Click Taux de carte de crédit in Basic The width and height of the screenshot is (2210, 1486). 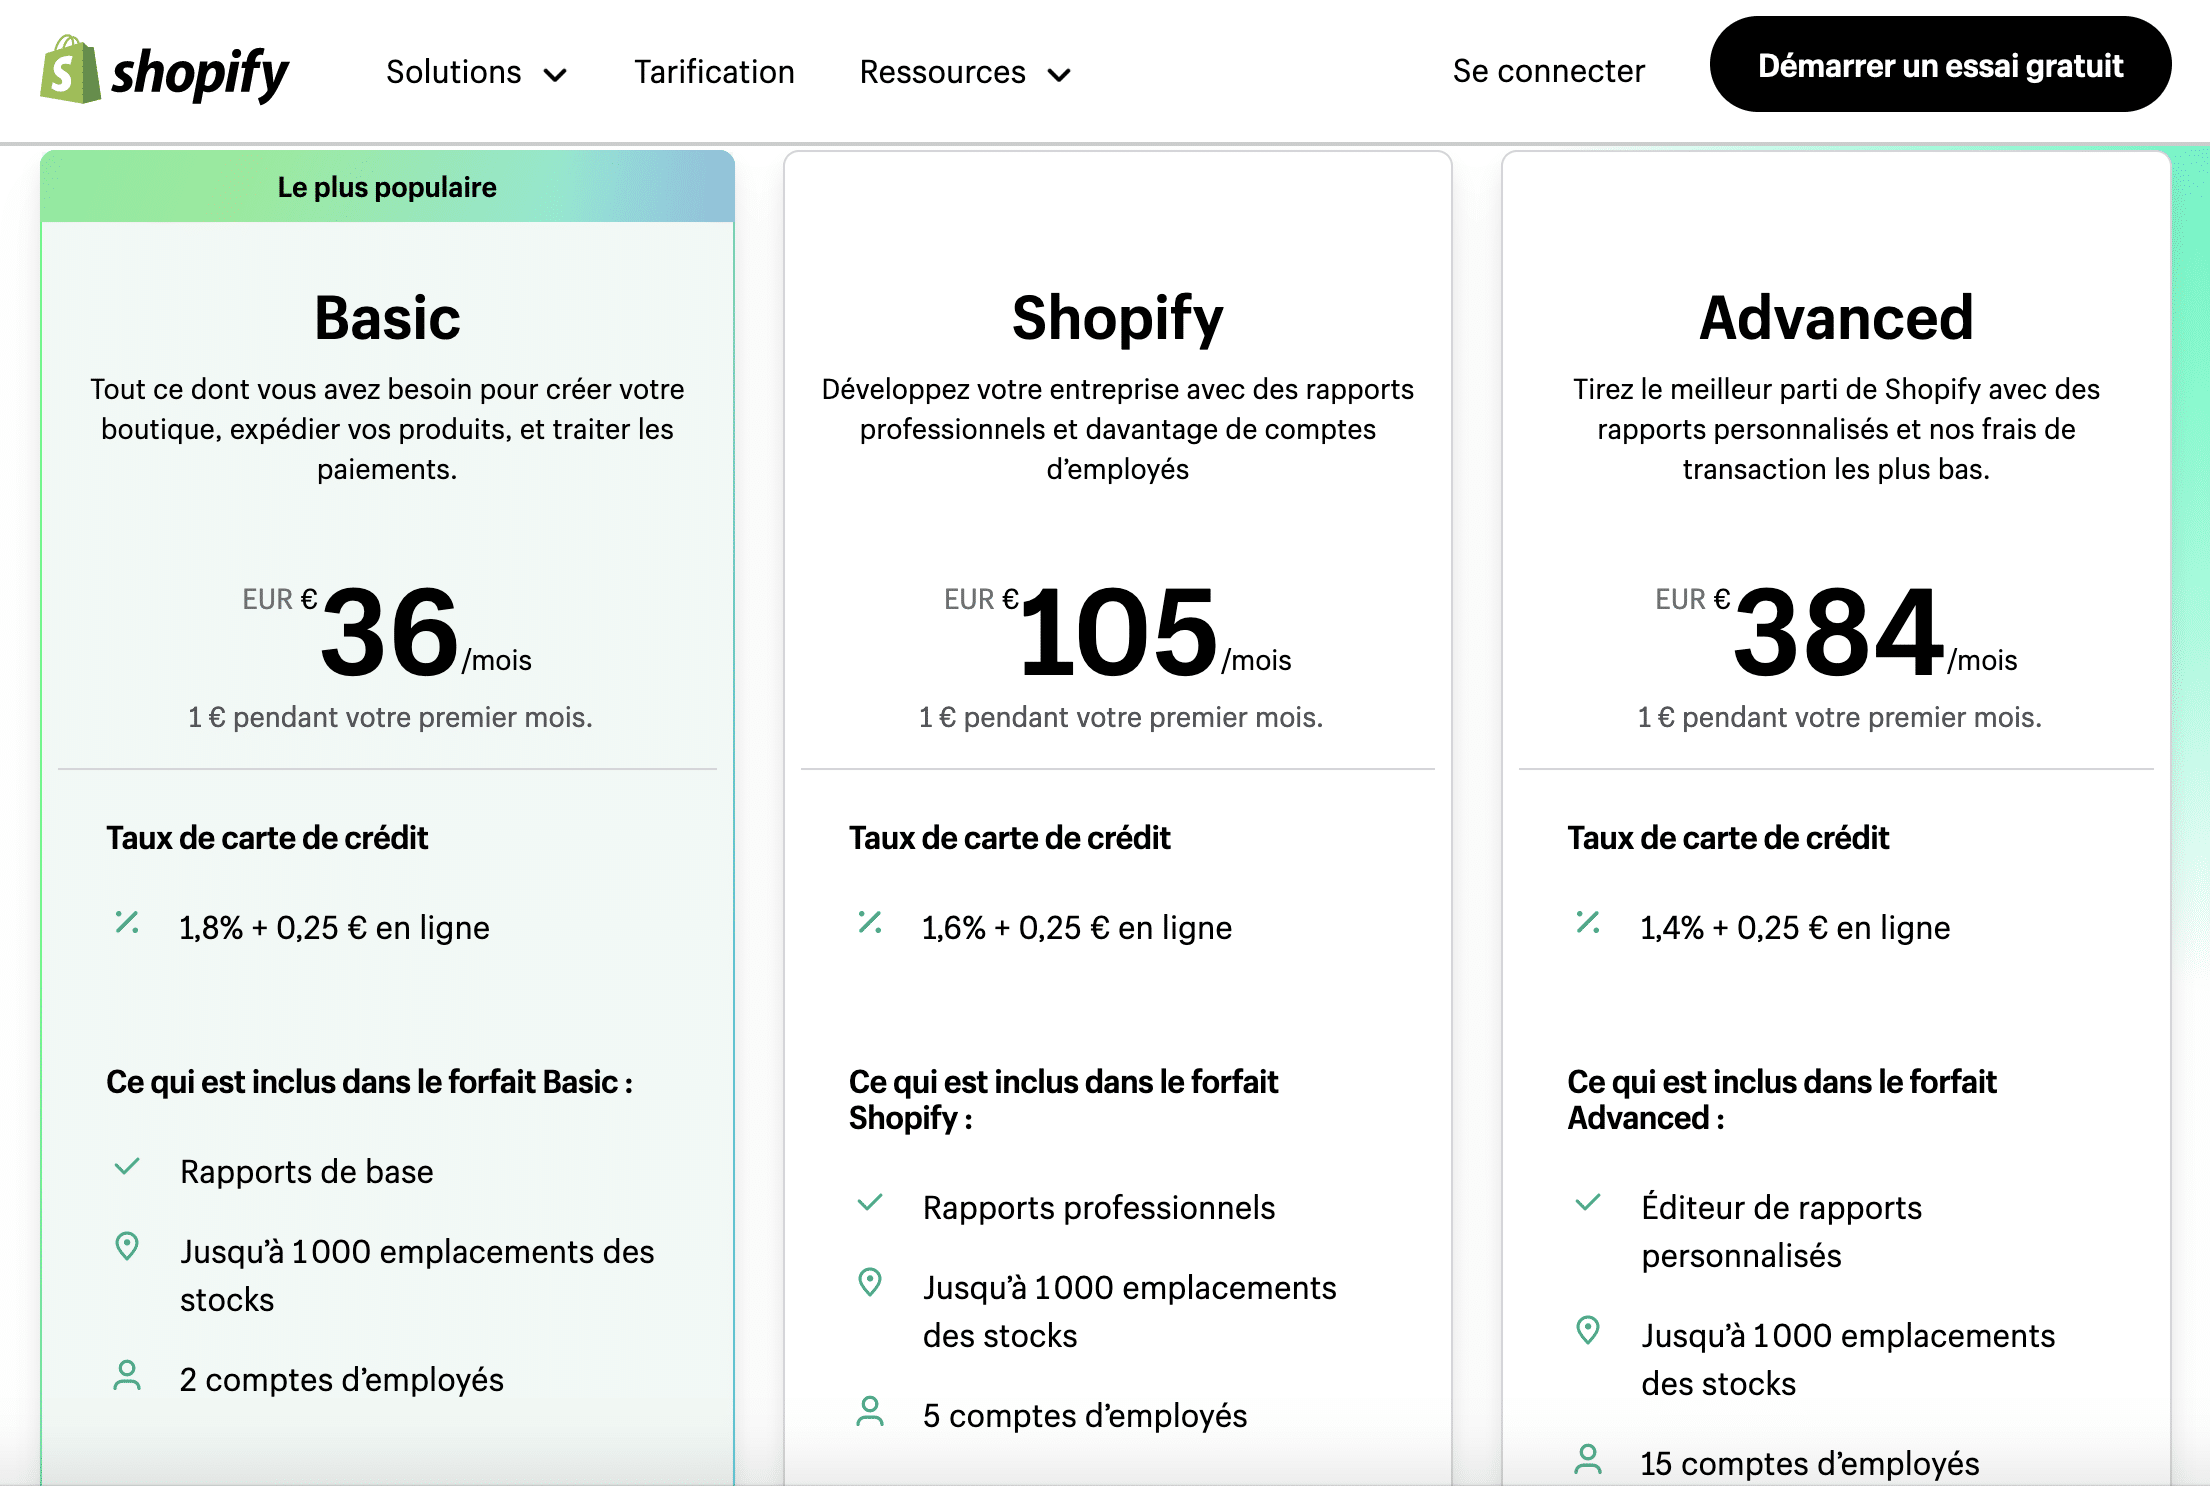[267, 838]
